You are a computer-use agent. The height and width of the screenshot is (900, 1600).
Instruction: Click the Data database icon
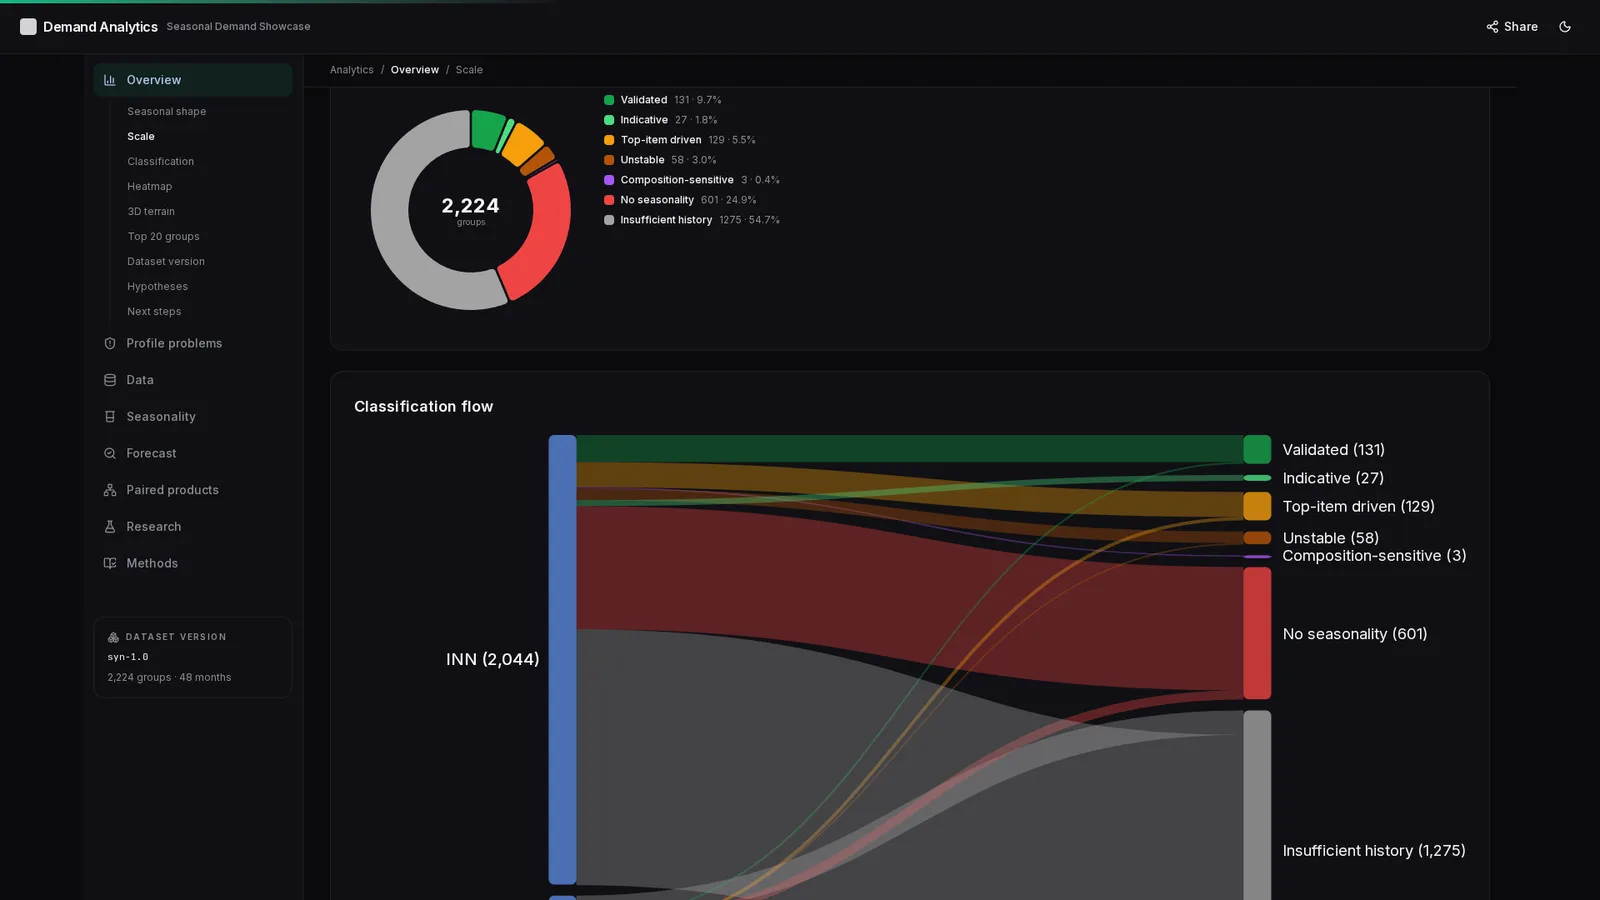110,380
